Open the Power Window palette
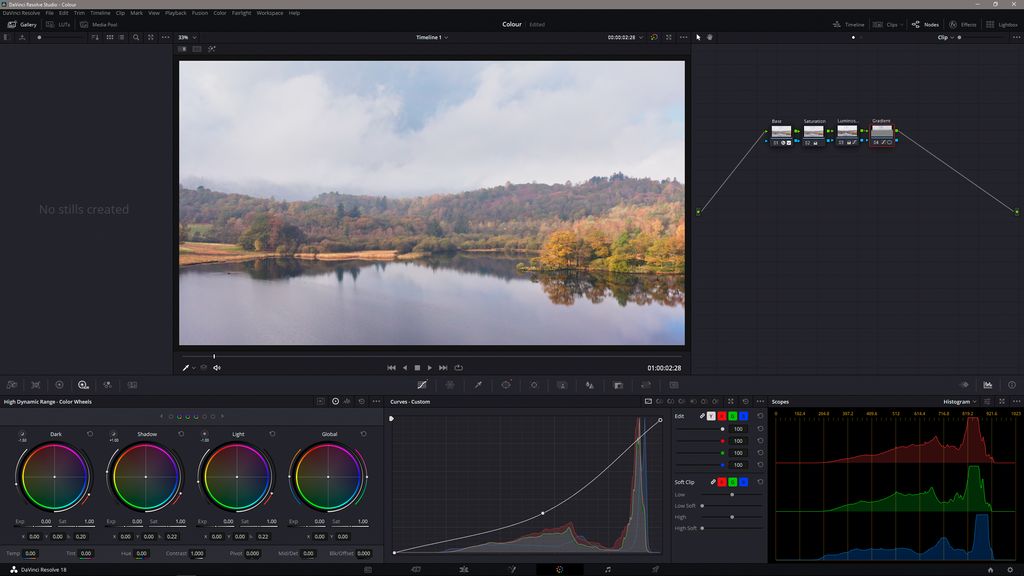This screenshot has width=1024, height=576. coord(506,384)
